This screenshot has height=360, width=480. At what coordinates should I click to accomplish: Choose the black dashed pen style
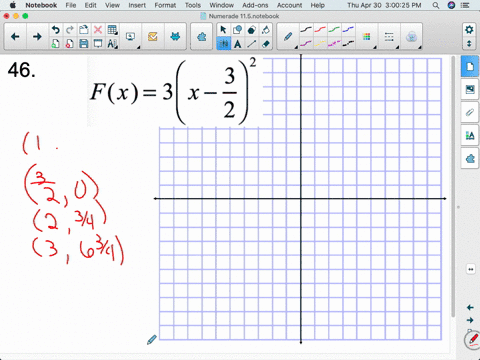point(348,43)
